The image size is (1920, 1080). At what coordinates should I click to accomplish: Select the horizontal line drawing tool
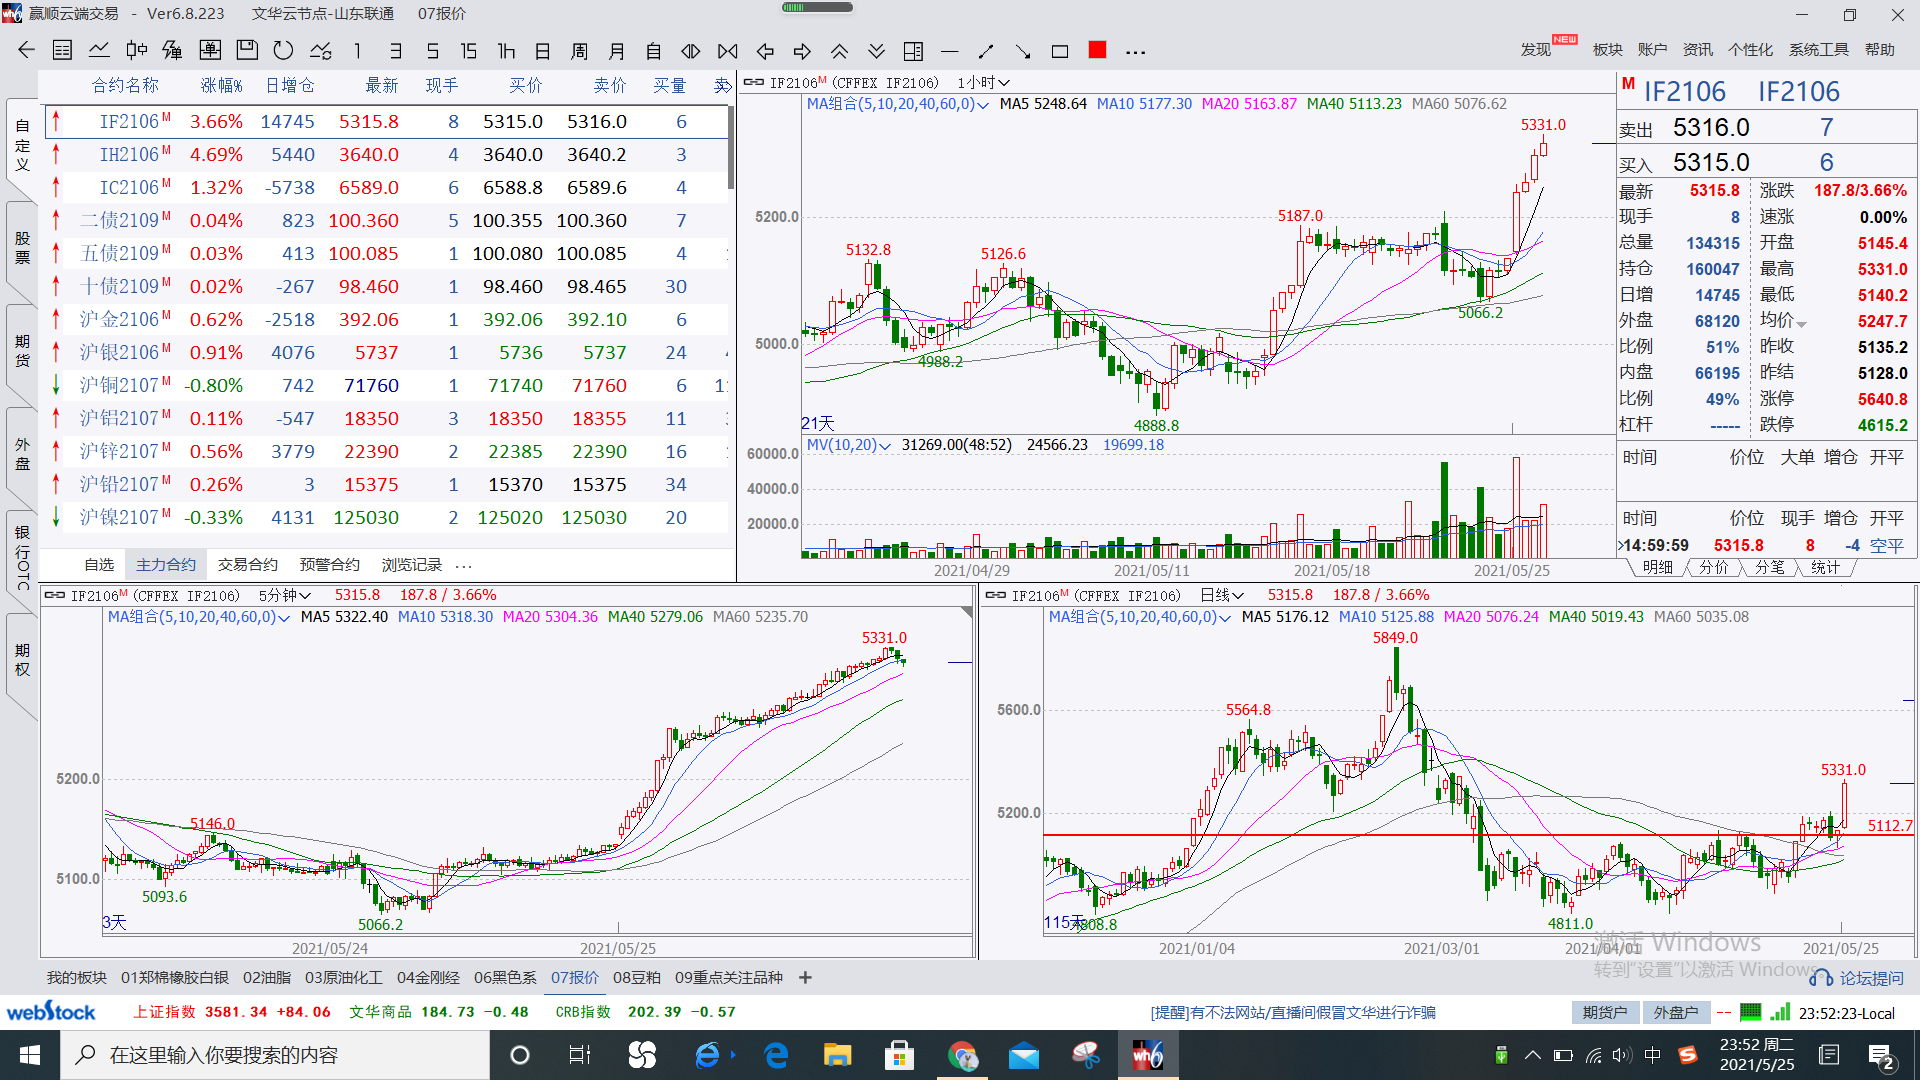(x=950, y=51)
